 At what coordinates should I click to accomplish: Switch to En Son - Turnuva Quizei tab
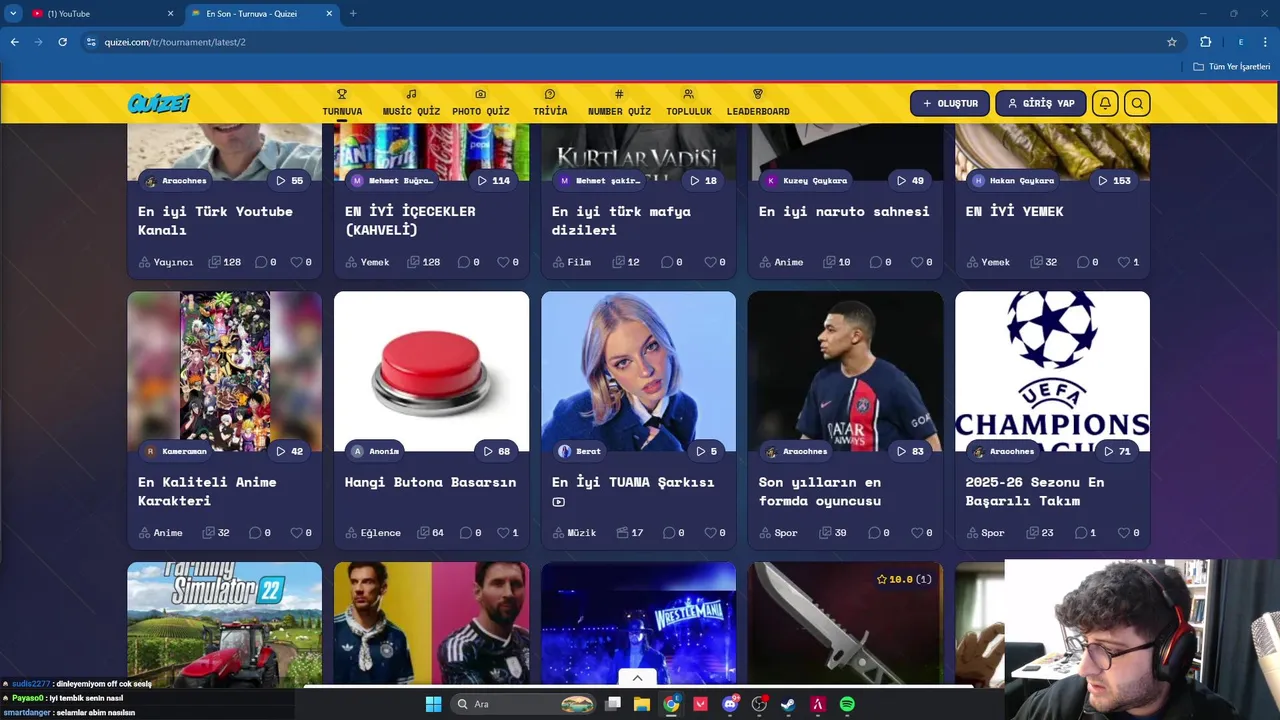click(263, 13)
